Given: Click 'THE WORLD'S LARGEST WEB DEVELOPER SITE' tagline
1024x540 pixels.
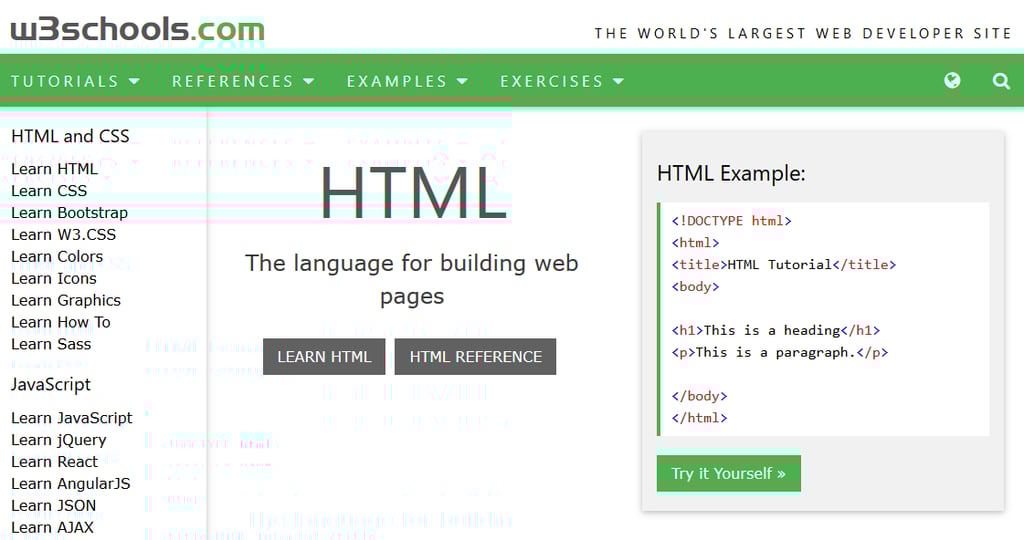Looking at the screenshot, I should 803,33.
